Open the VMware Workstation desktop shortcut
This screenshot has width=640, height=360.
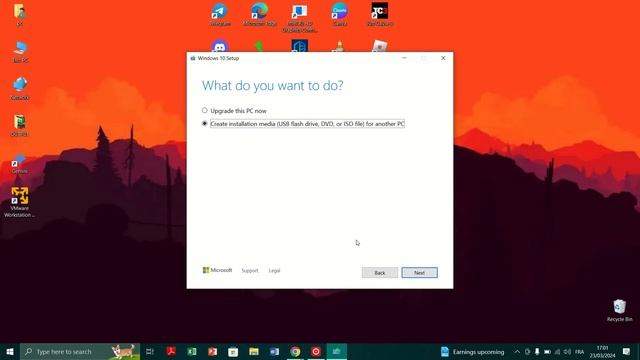coord(20,202)
